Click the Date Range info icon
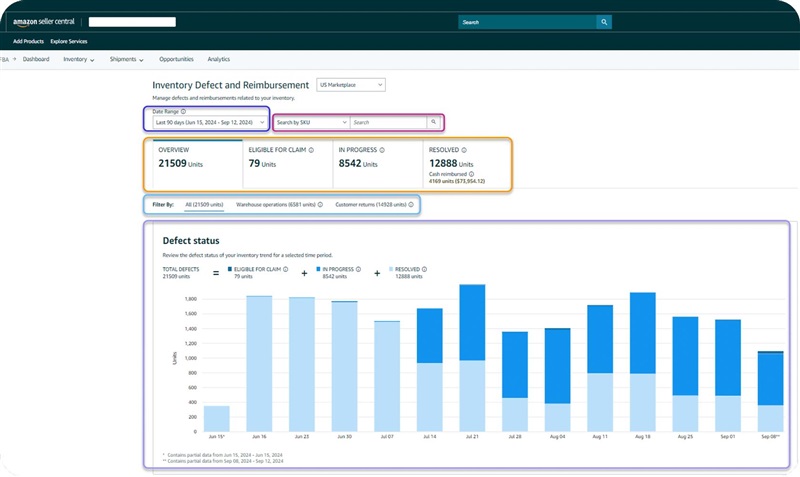The height and width of the screenshot is (477, 800). pos(183,112)
